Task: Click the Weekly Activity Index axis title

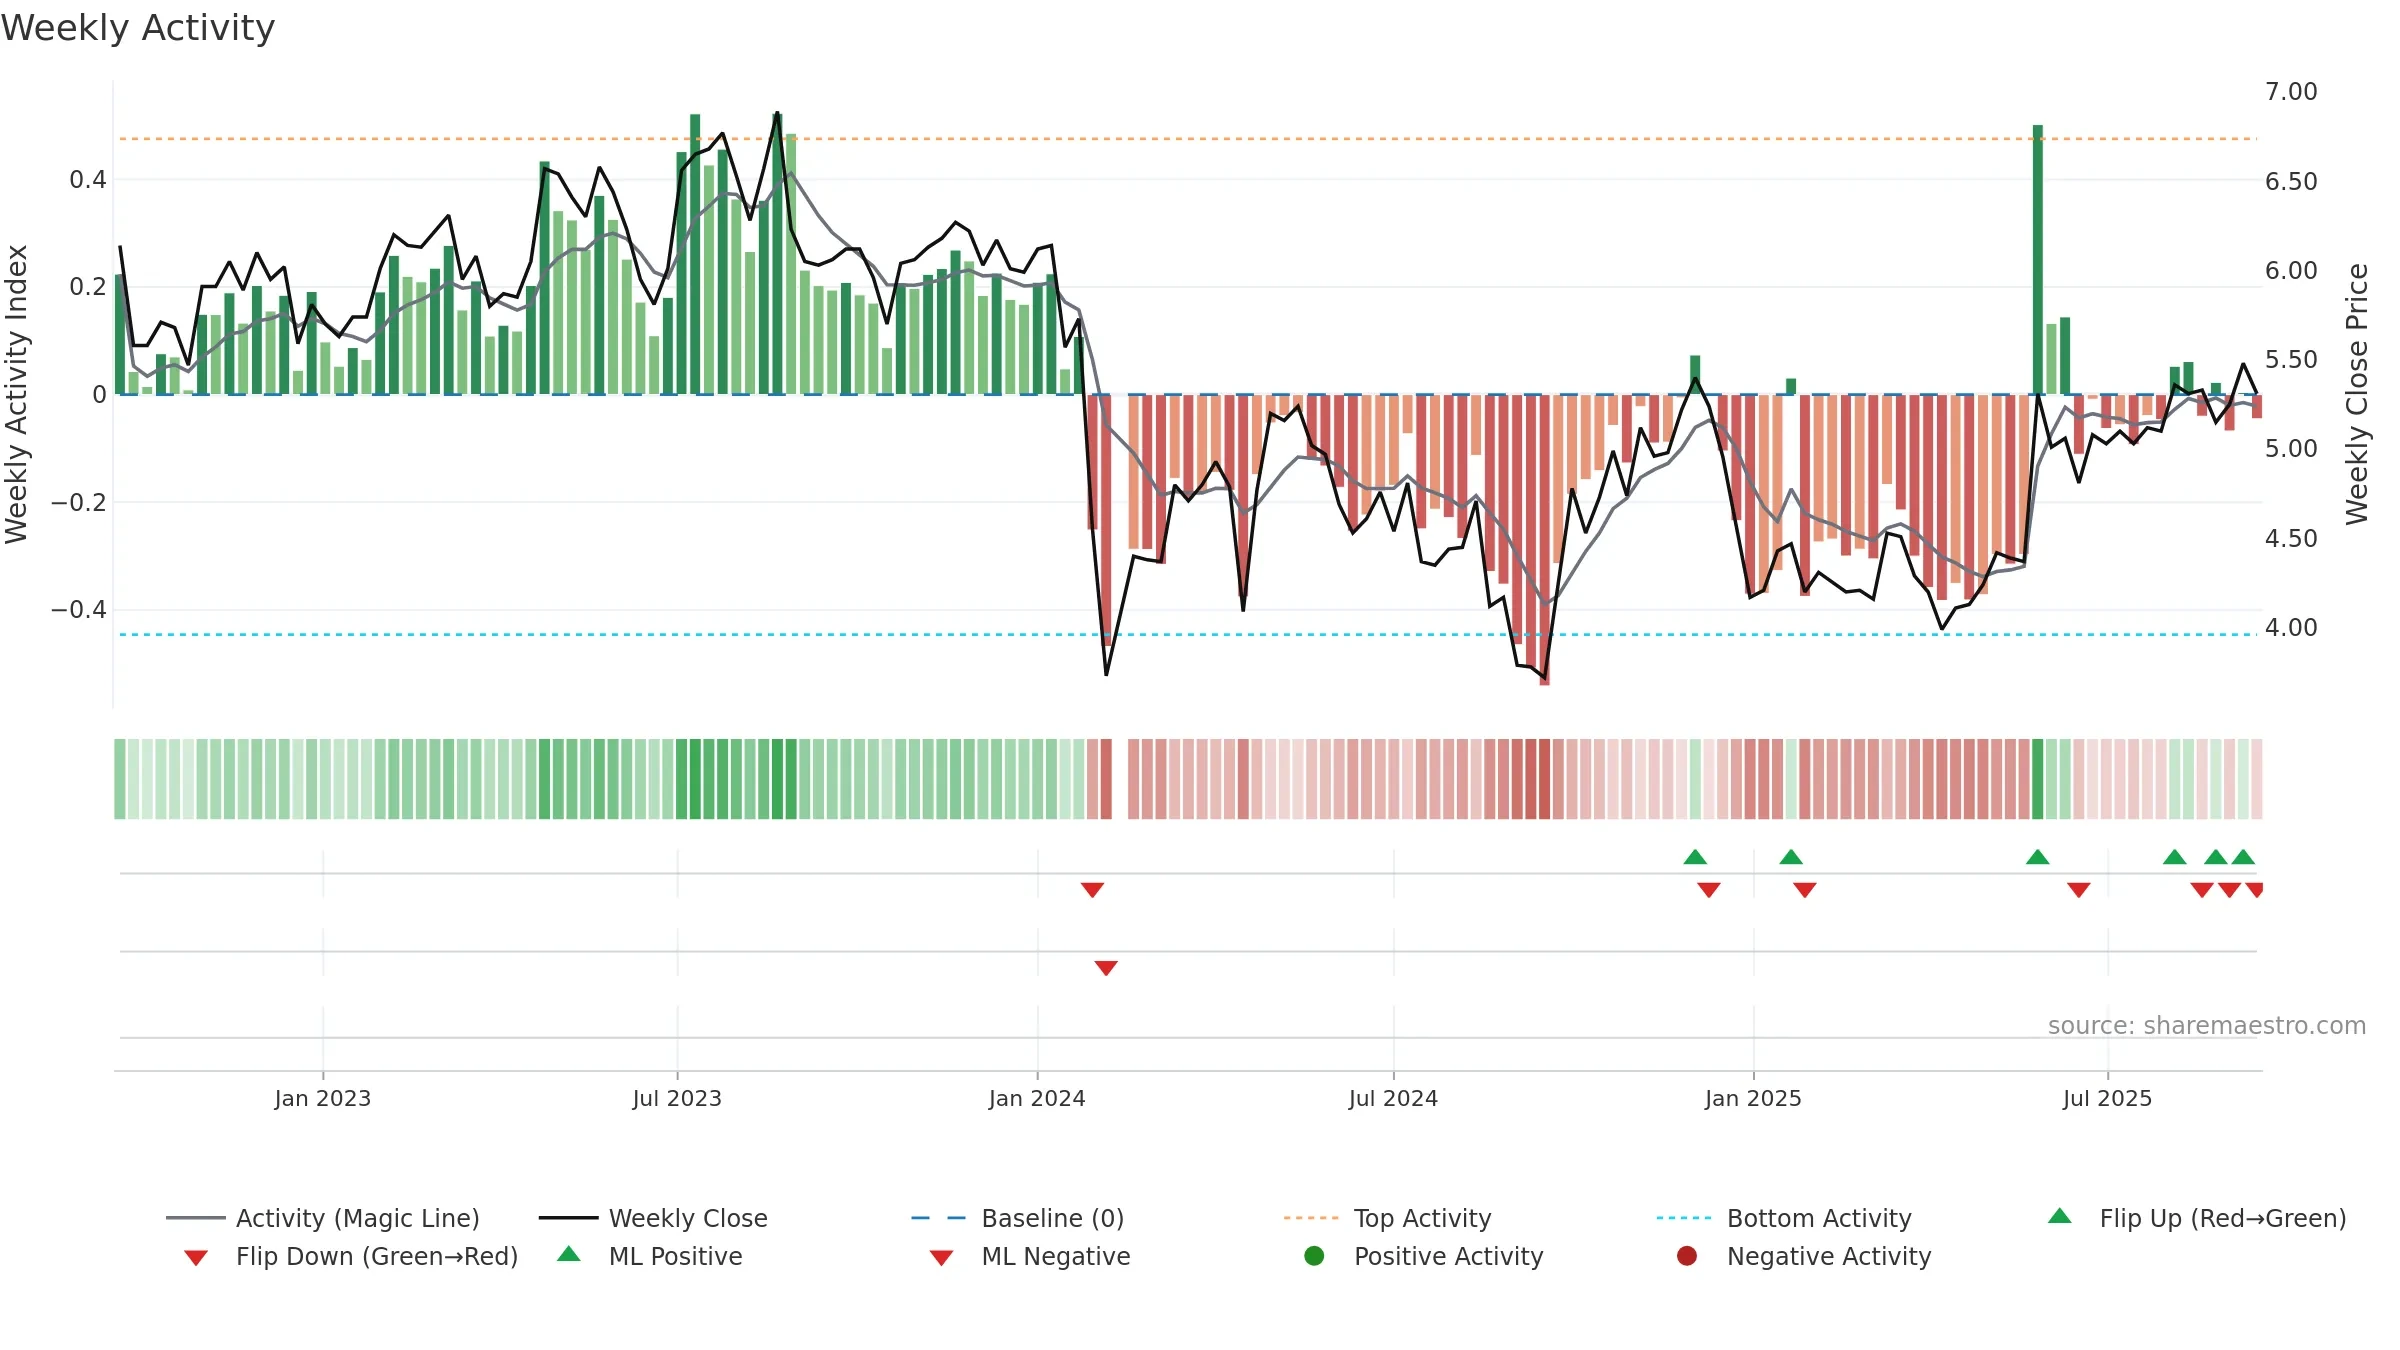Action: [x=16, y=394]
